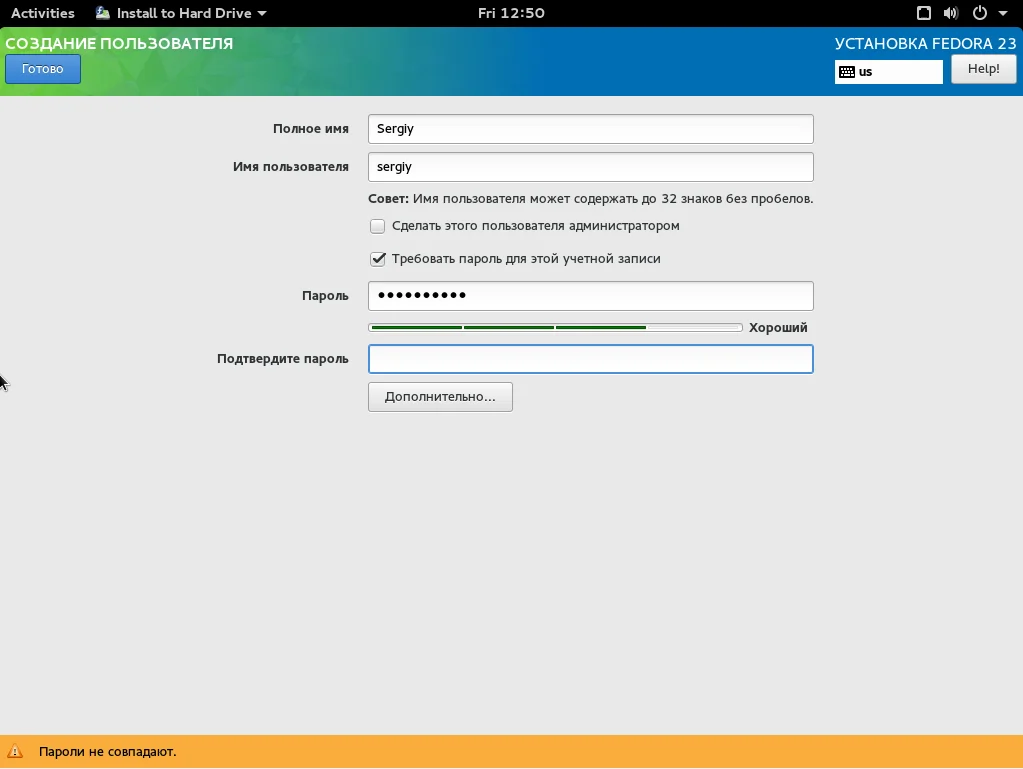
Task: Focus the Имя пользователя field containing sergiy
Action: (x=590, y=167)
